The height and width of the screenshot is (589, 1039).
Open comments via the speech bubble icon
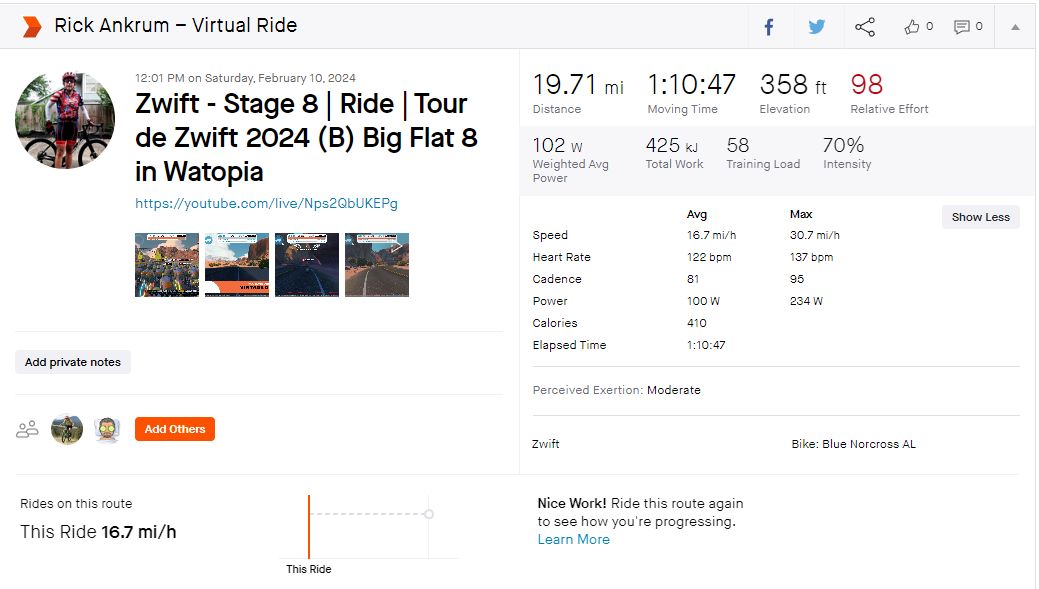coord(961,27)
